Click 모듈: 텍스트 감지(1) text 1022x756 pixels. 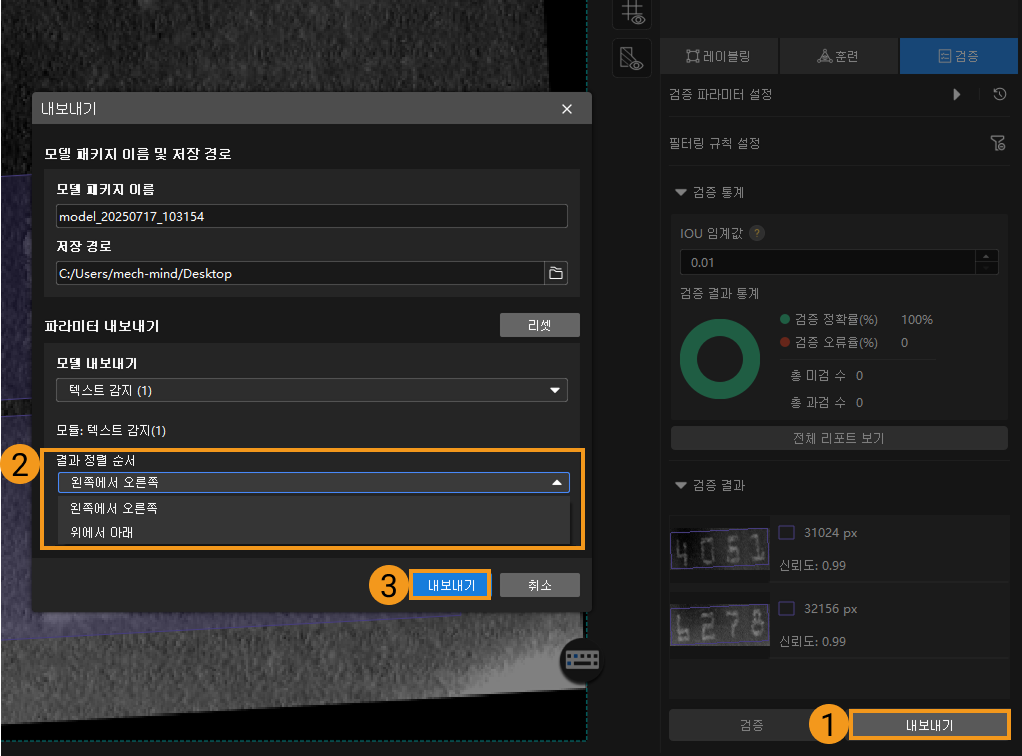coord(111,430)
